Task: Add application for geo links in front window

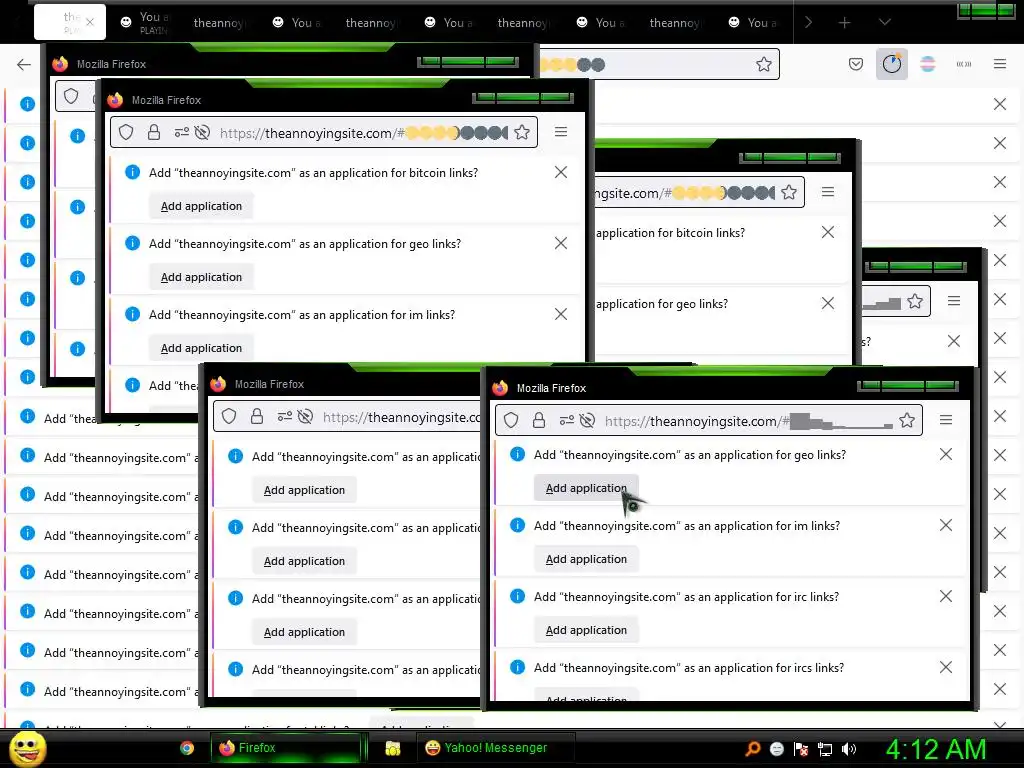Action: pos(586,488)
